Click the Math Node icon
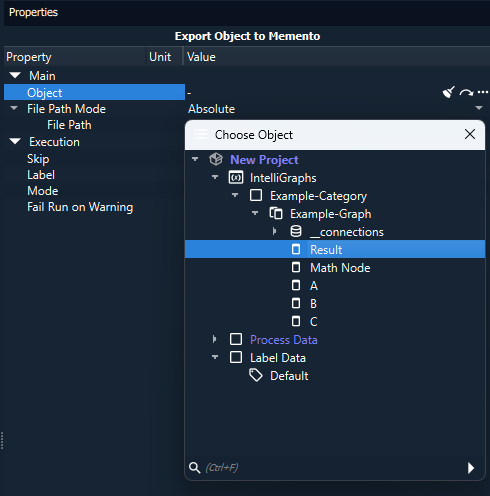This screenshot has height=496, width=490. [x=296, y=267]
